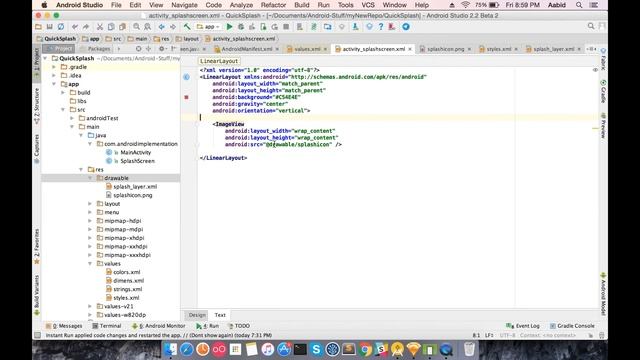Click the SDK Manager icon
Image resolution: width=640 pixels, height=360 pixels.
pyautogui.click(x=355, y=27)
